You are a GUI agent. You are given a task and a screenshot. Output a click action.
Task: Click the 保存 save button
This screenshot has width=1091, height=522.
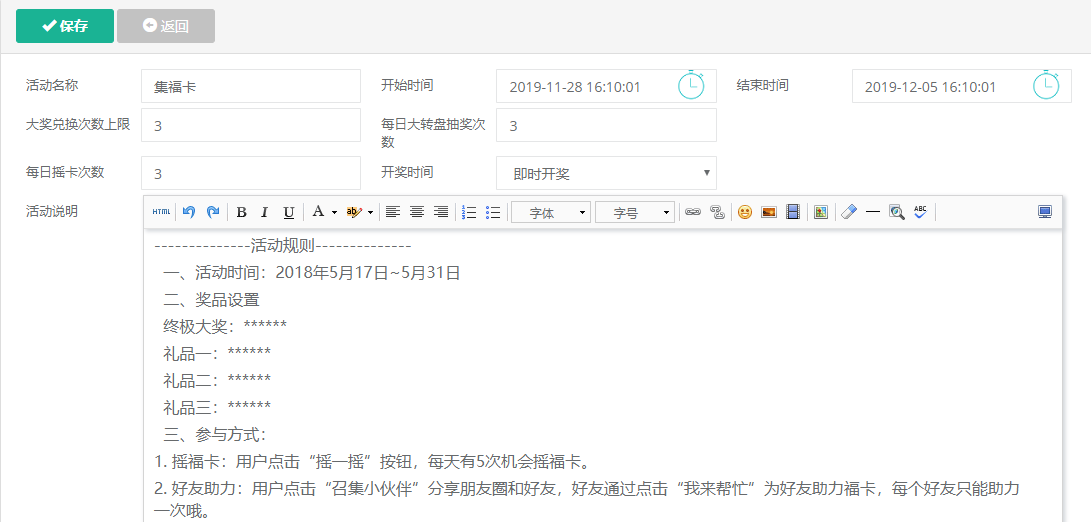(65, 26)
